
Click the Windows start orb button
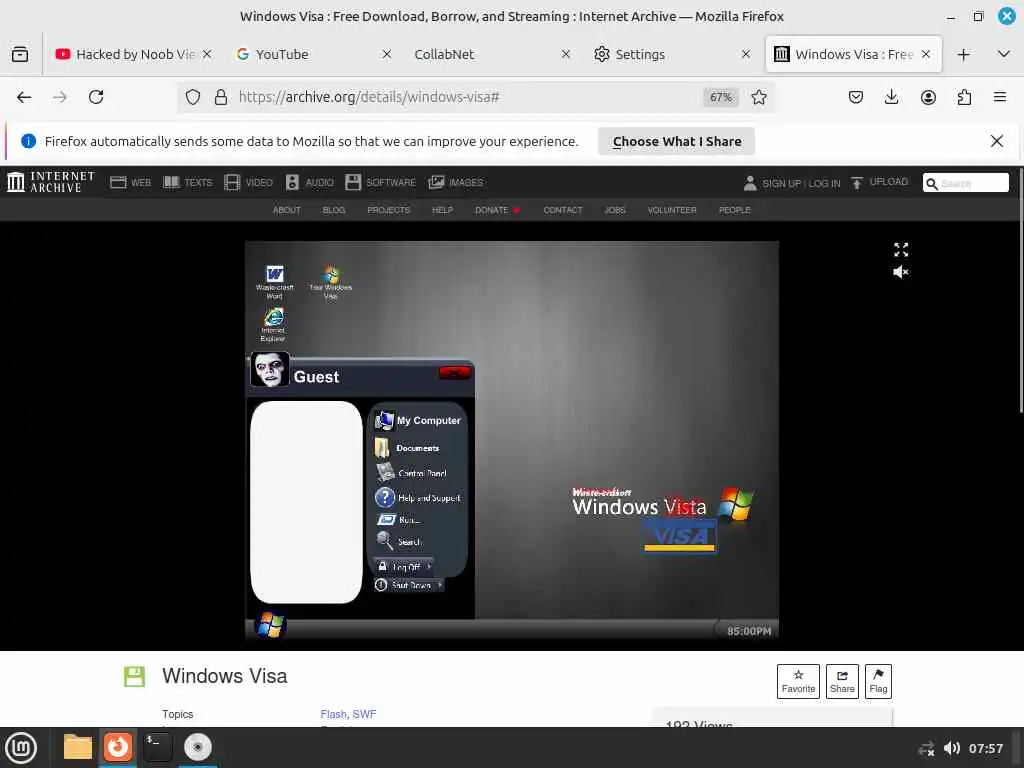coord(270,626)
